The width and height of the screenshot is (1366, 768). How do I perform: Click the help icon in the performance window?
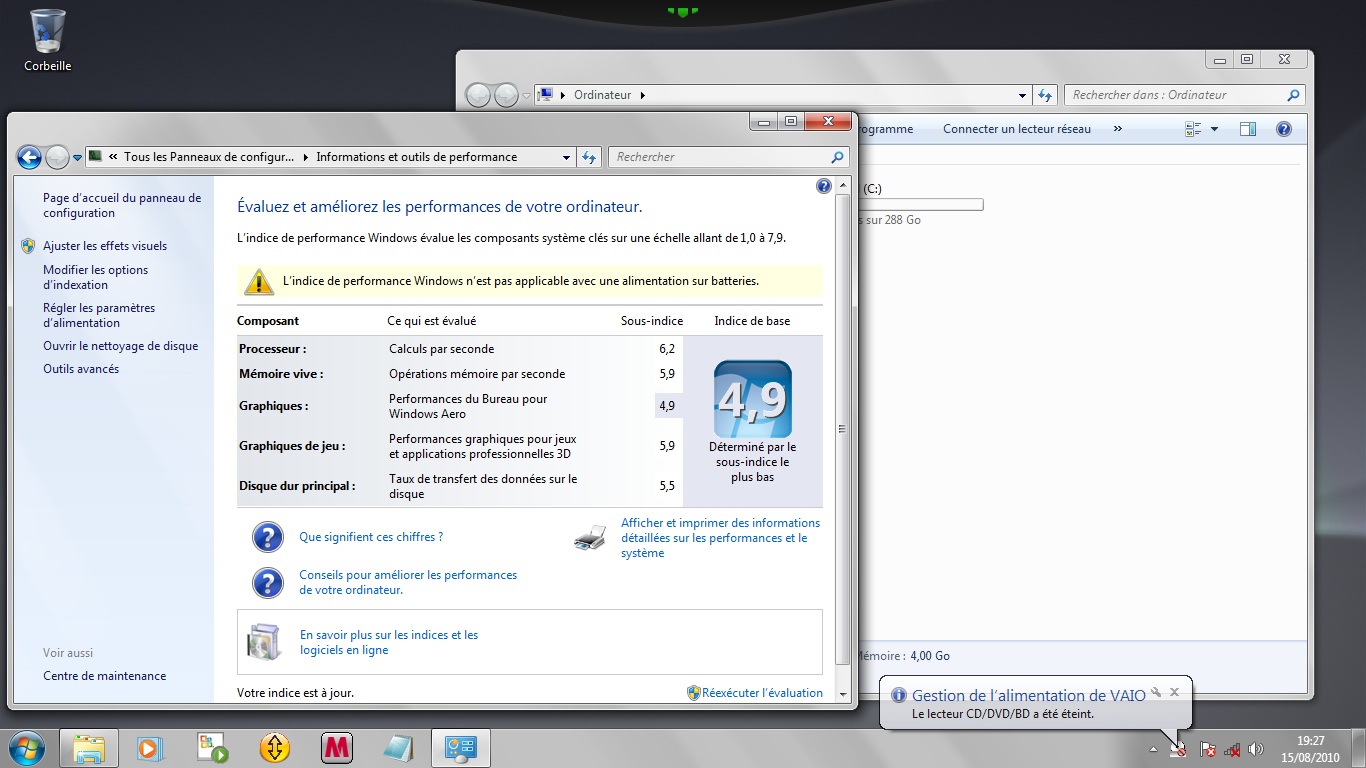[823, 186]
